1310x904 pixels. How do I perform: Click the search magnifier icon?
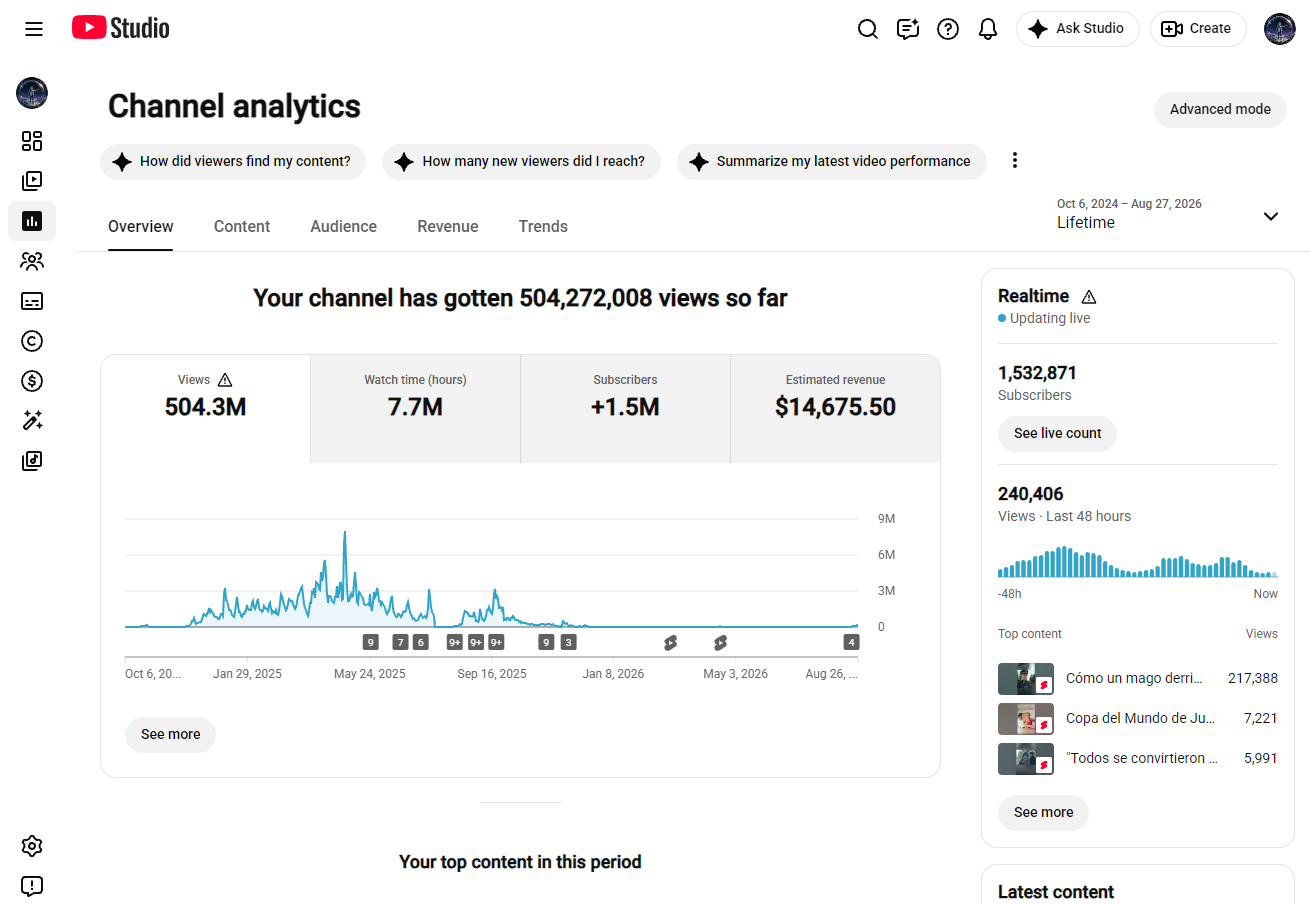coord(868,29)
